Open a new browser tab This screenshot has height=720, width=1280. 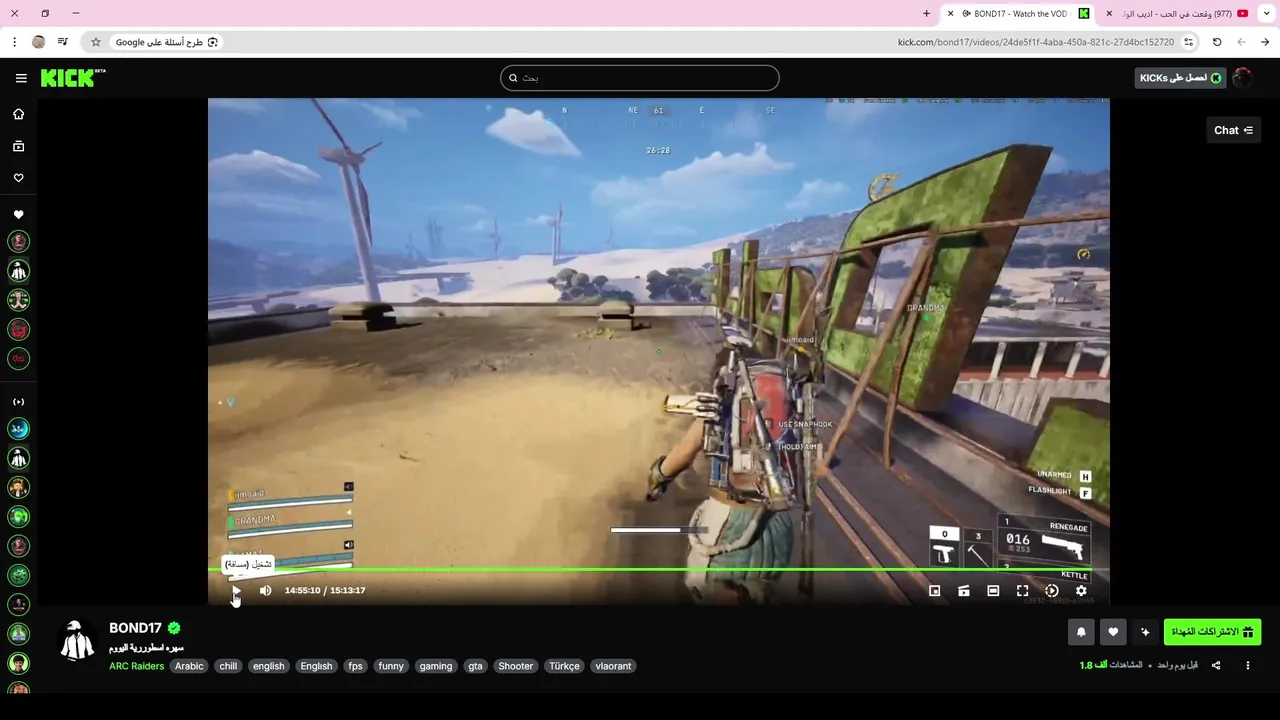[927, 14]
